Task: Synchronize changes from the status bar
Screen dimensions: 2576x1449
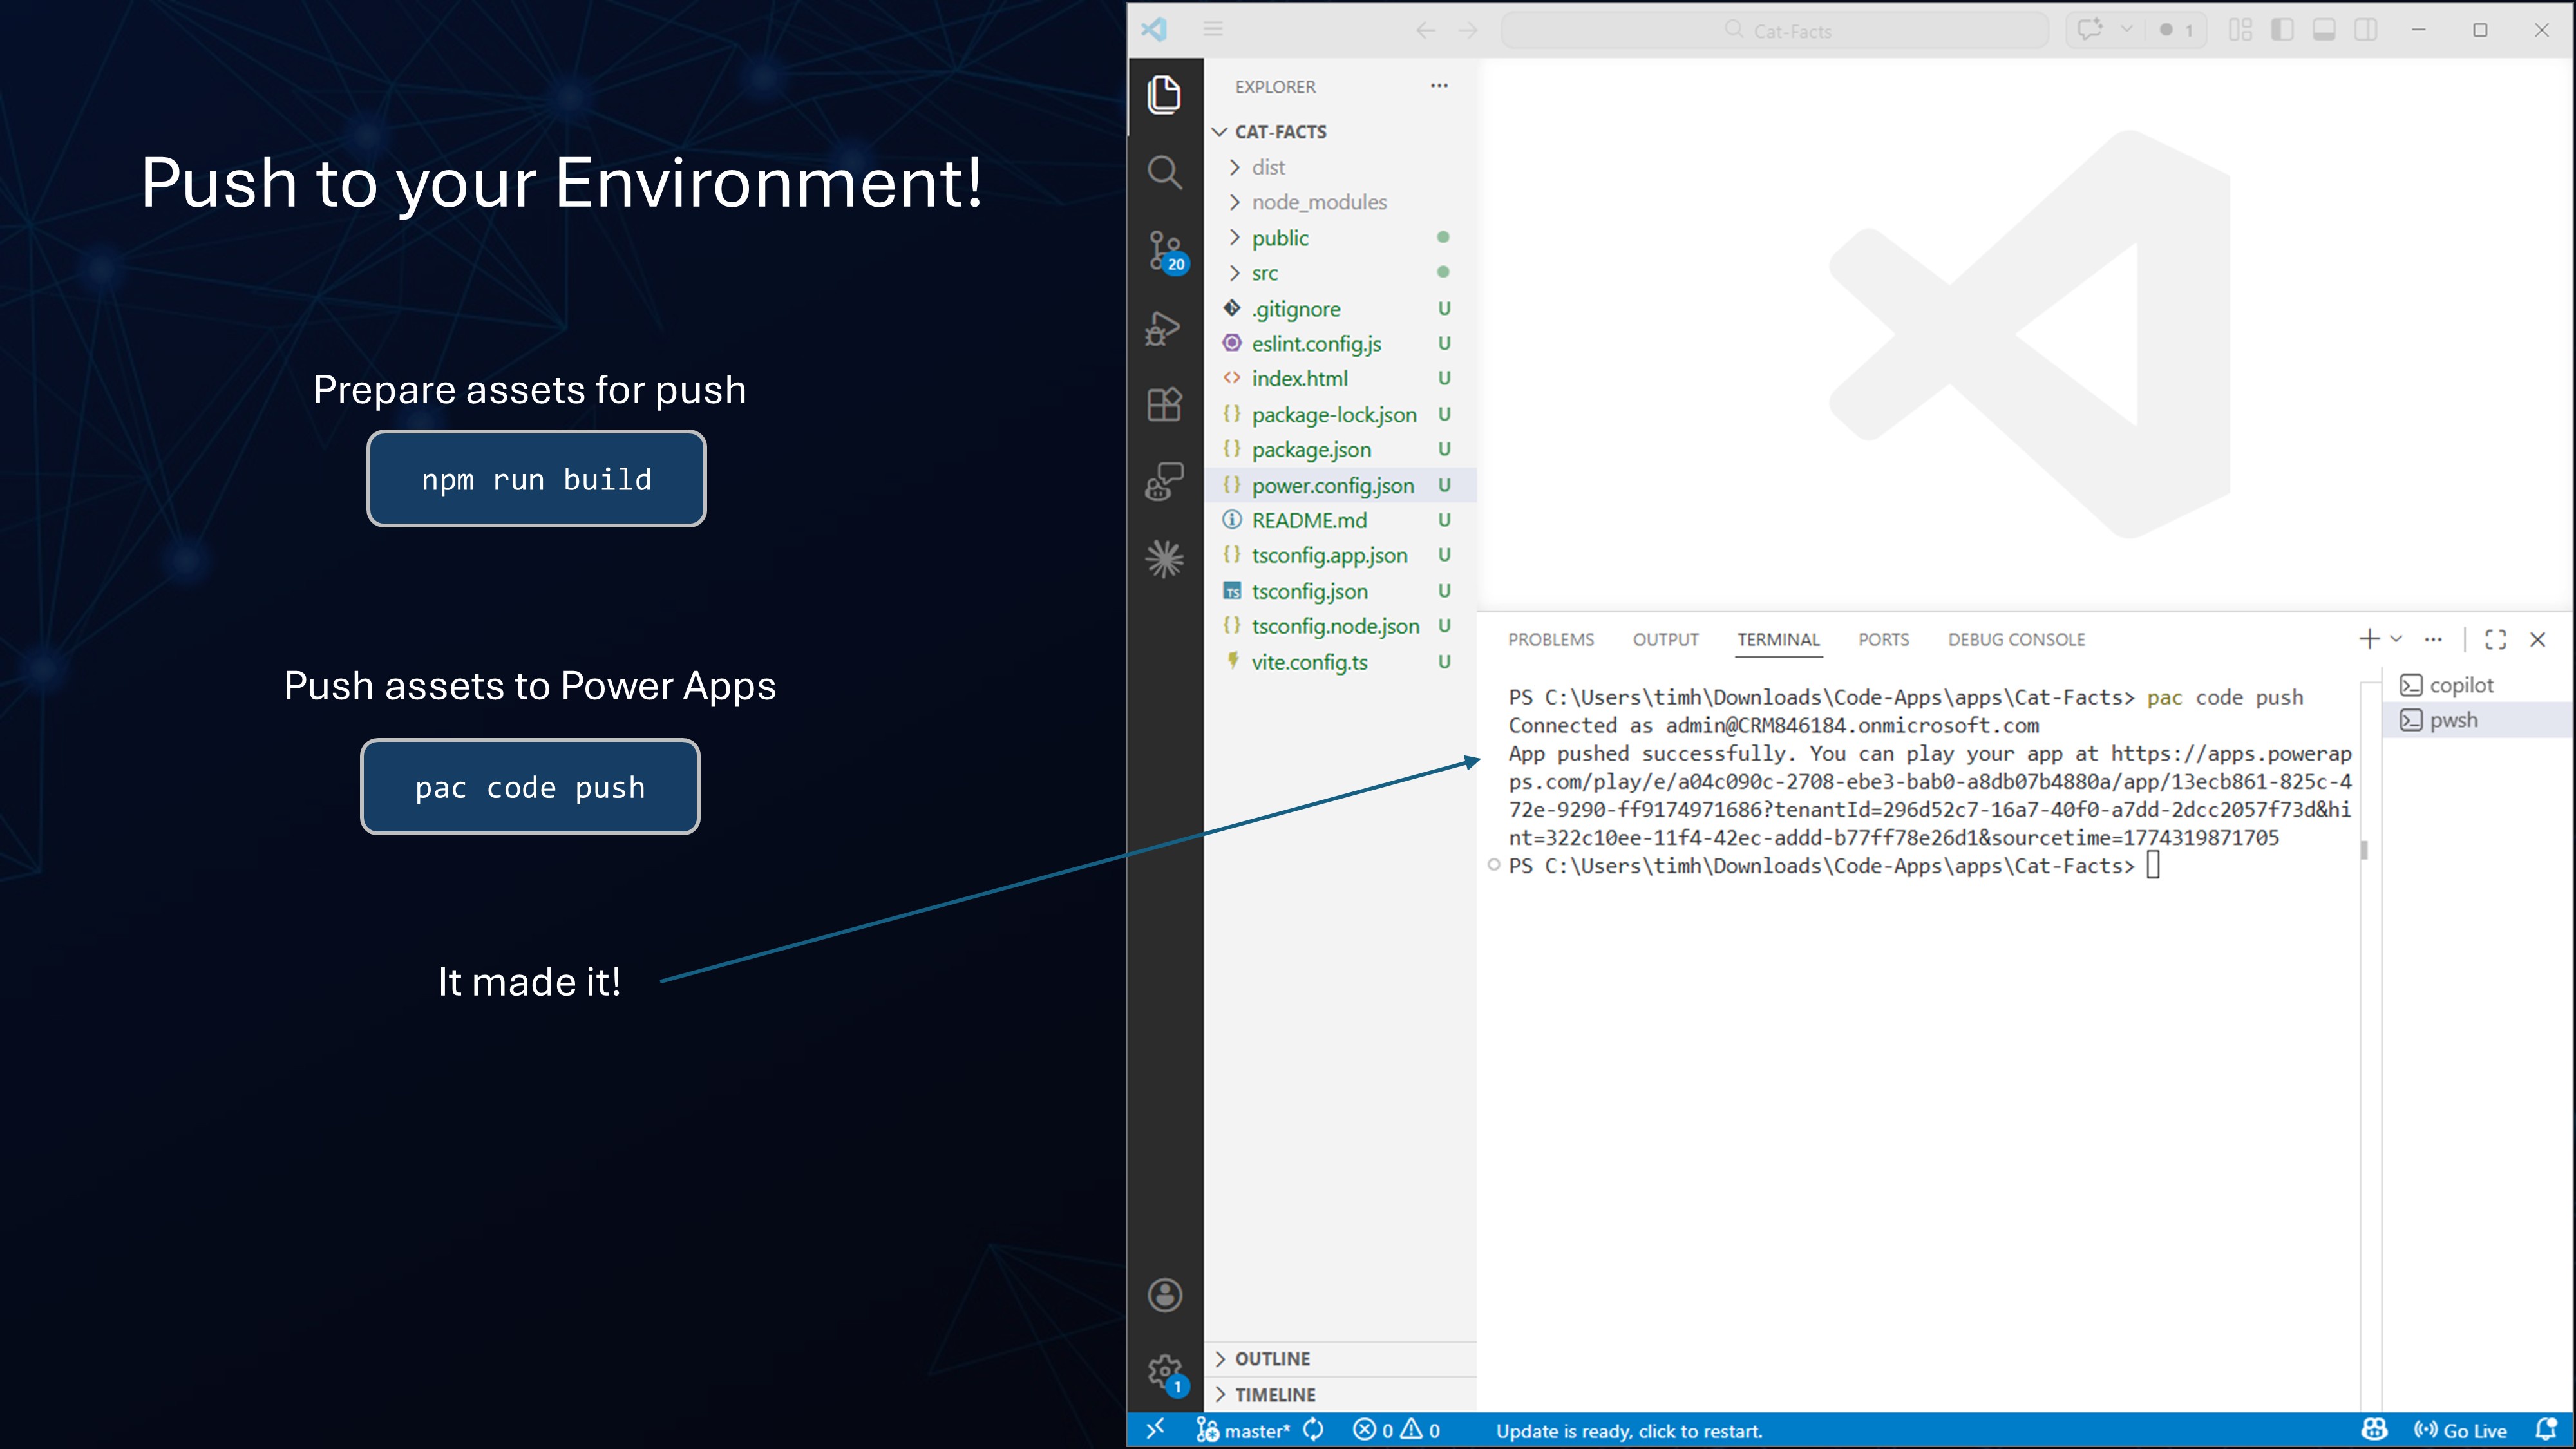Action: click(x=1314, y=1431)
